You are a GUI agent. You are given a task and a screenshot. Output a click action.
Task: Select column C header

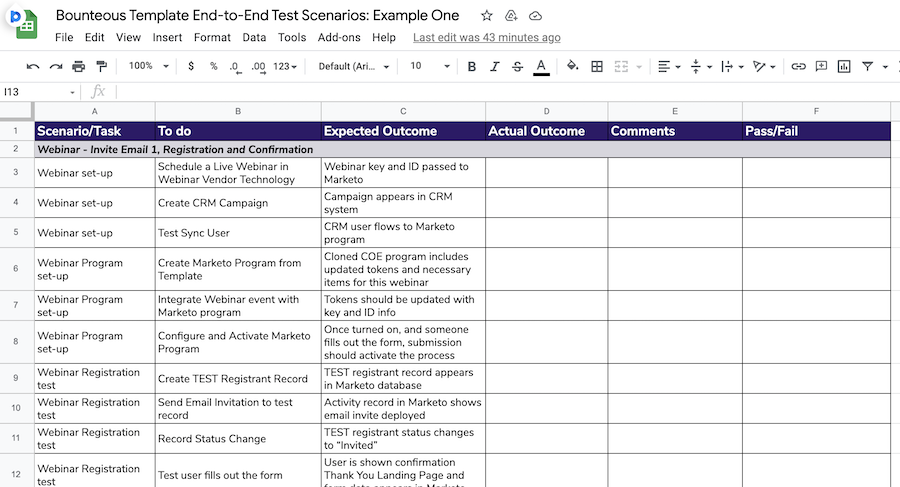point(404,111)
